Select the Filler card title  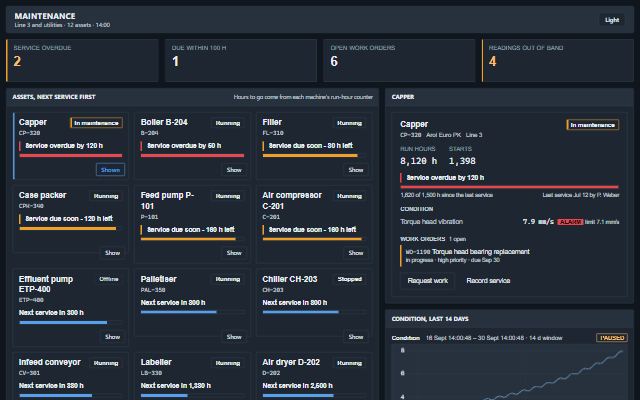[x=272, y=122]
